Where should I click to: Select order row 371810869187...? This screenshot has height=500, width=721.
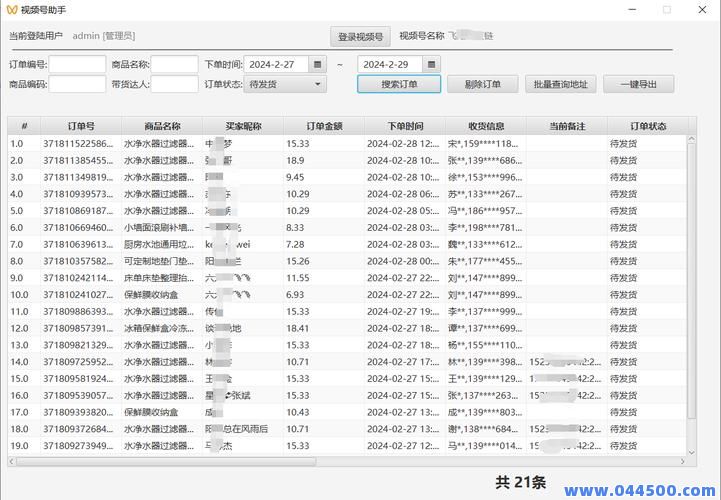point(347,211)
